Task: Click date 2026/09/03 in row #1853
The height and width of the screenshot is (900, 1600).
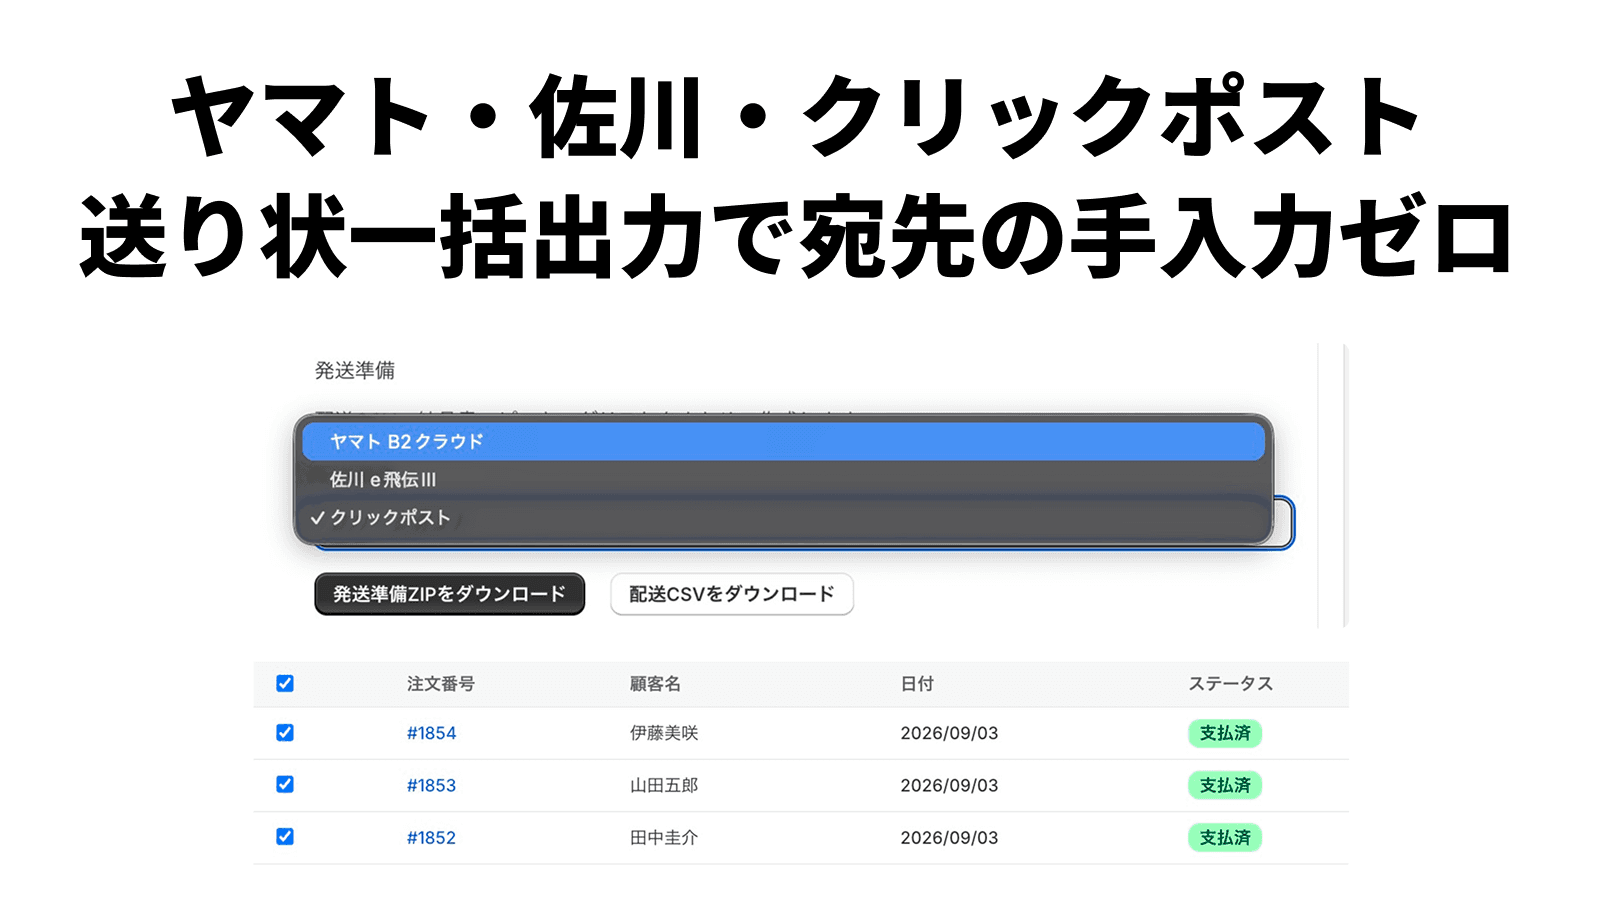Action: [x=949, y=785]
